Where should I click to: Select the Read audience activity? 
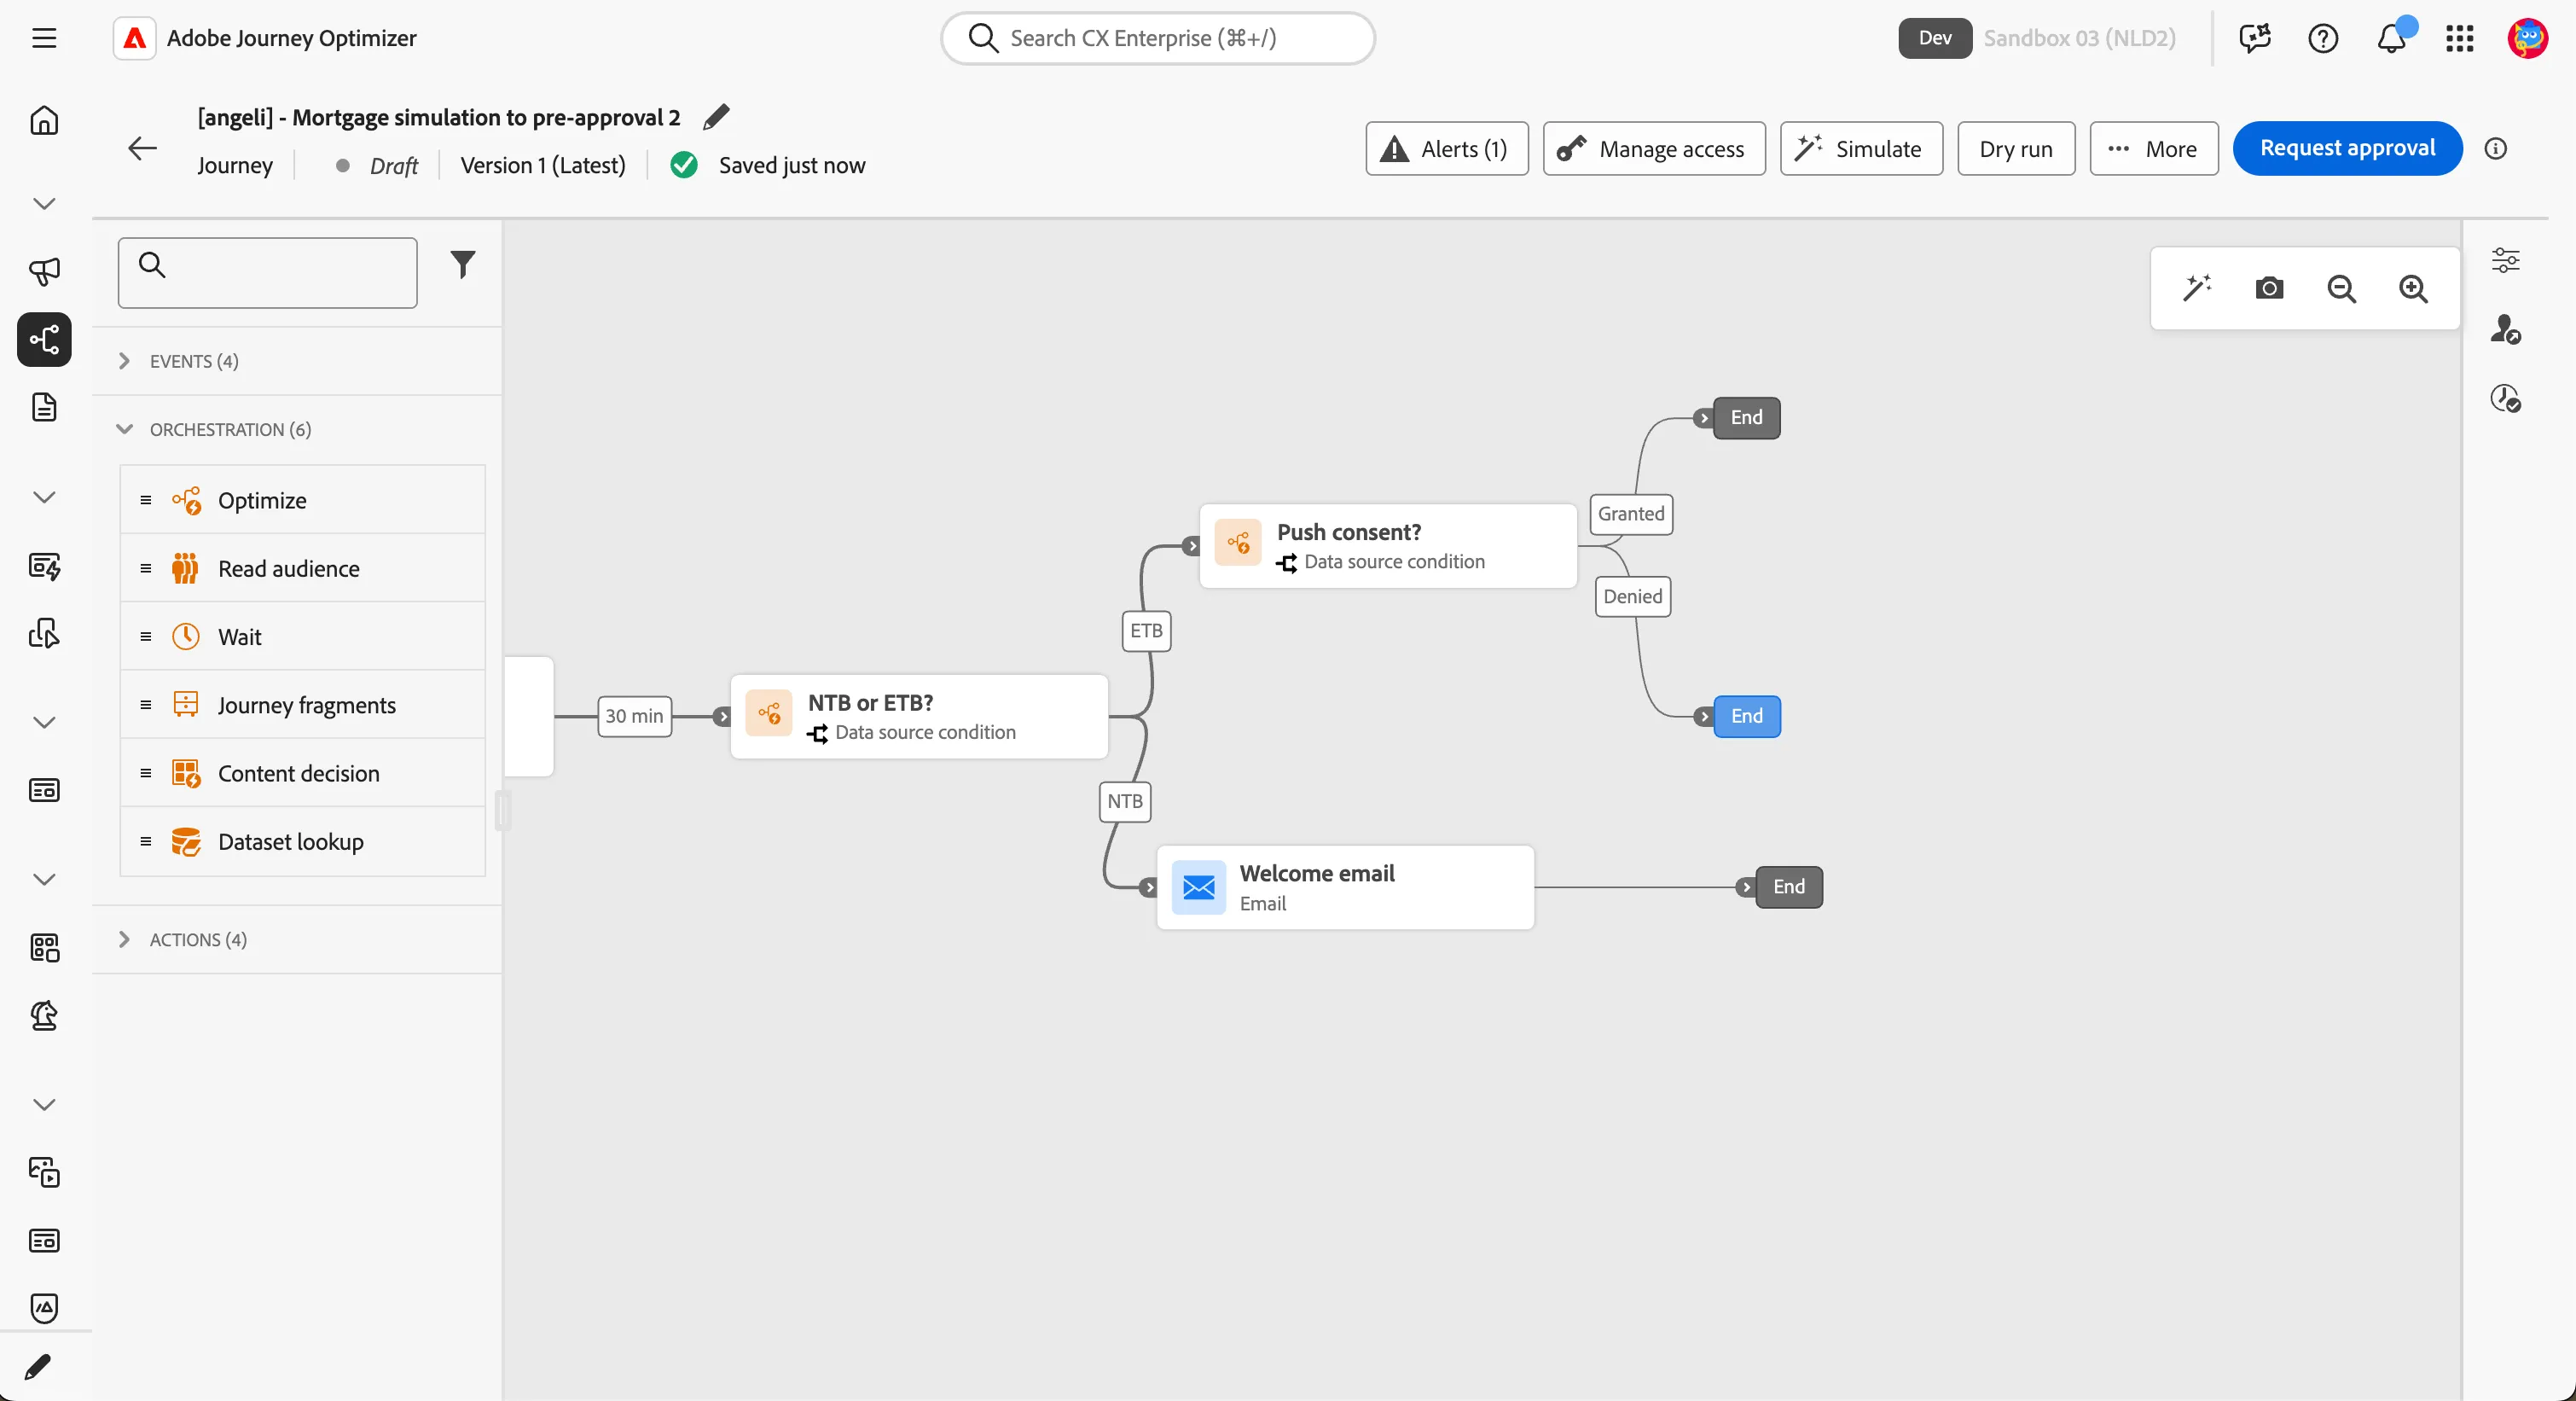[302, 568]
